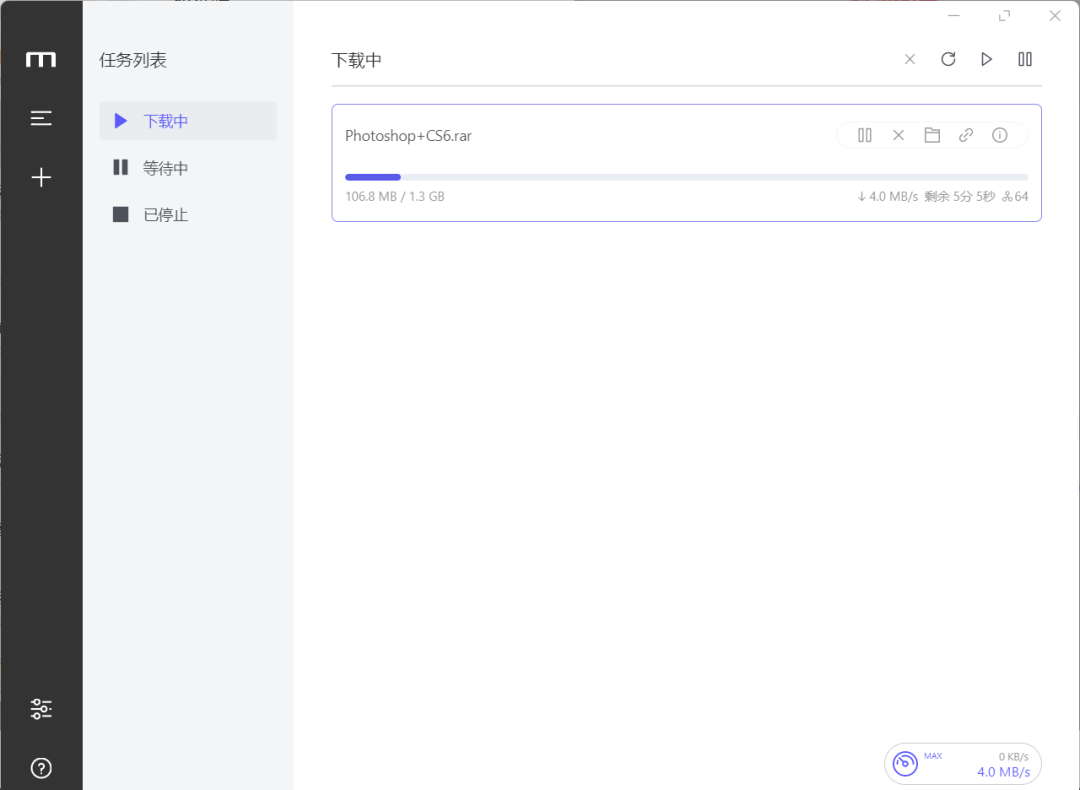The width and height of the screenshot is (1080, 790).
Task: Switch to the 已停止 list
Action: [188, 214]
